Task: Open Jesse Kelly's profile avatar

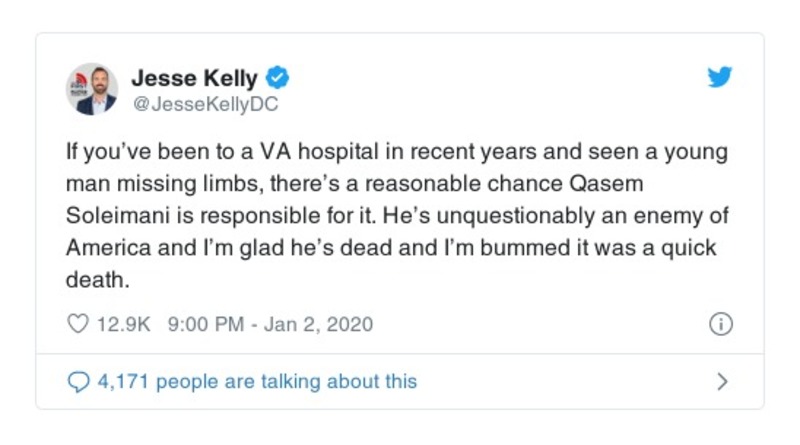Action: tap(92, 89)
